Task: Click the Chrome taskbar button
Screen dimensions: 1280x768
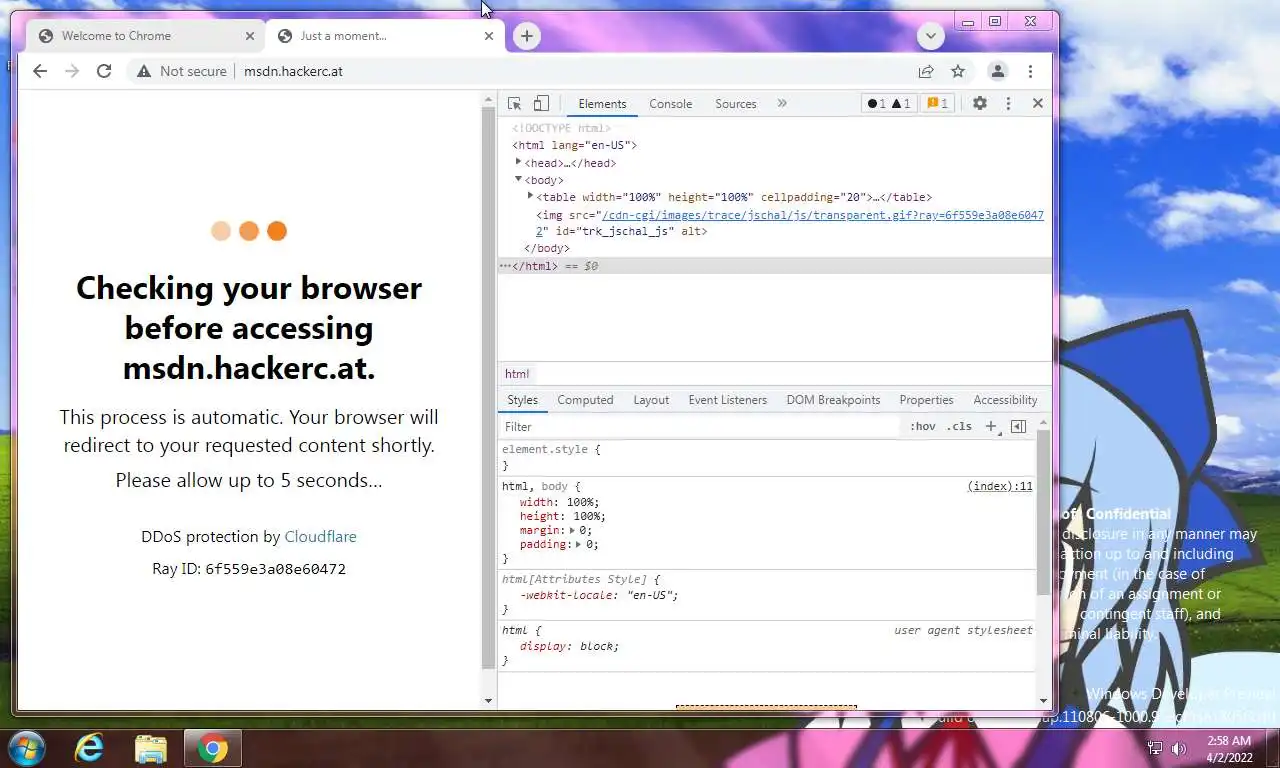Action: point(212,748)
